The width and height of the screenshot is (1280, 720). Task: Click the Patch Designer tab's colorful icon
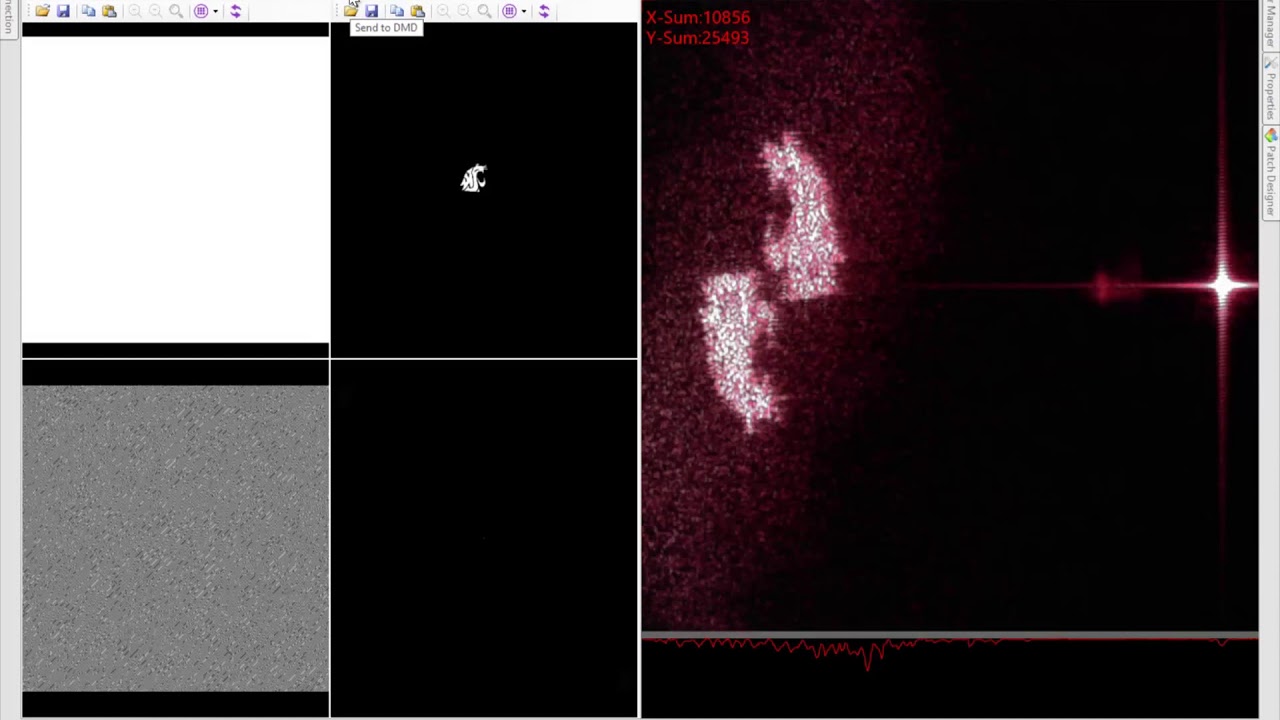(x=1270, y=135)
